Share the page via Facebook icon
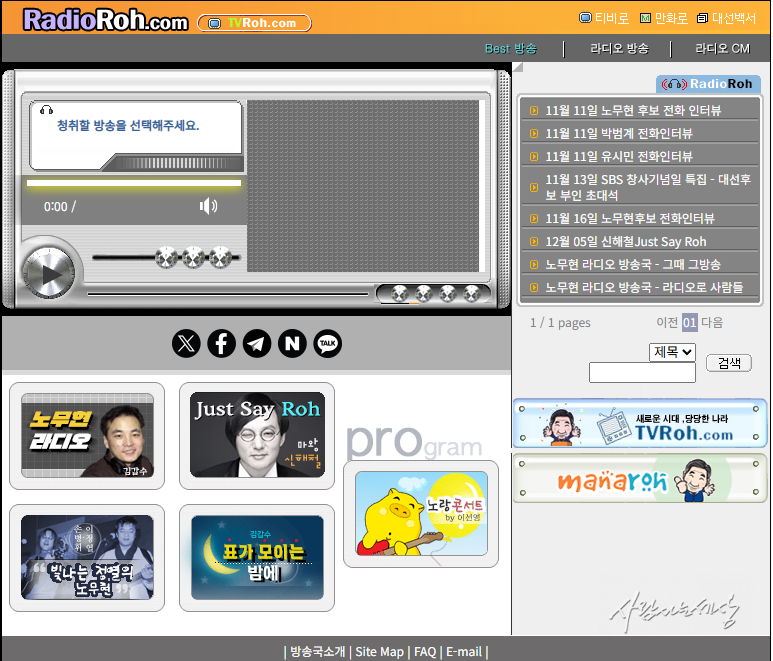 (221, 344)
